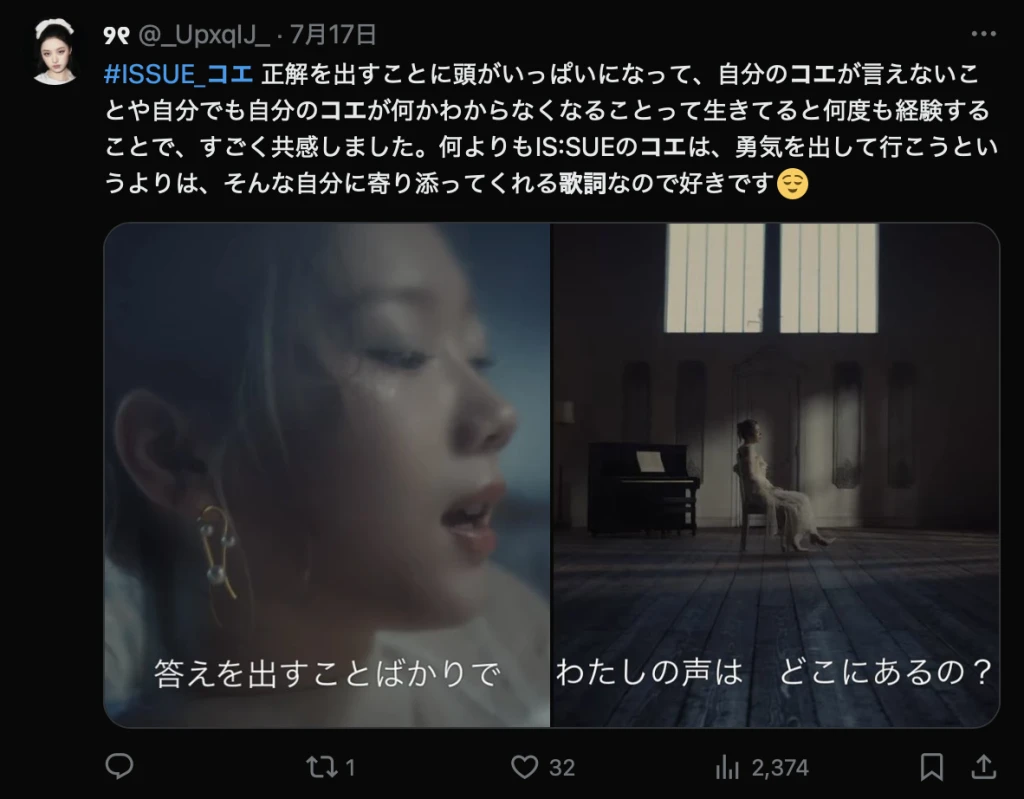
Task: Share the tweet with the upload arrow icon
Action: click(x=983, y=766)
